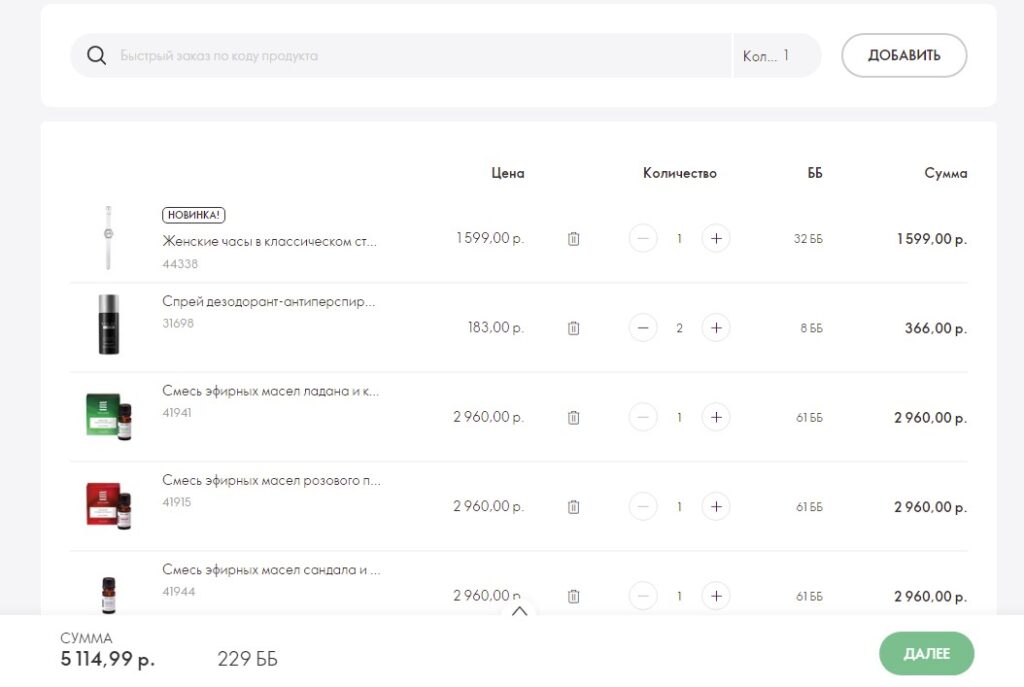Open product link Спрей дезодорант-антиперспирант

[x=268, y=302]
